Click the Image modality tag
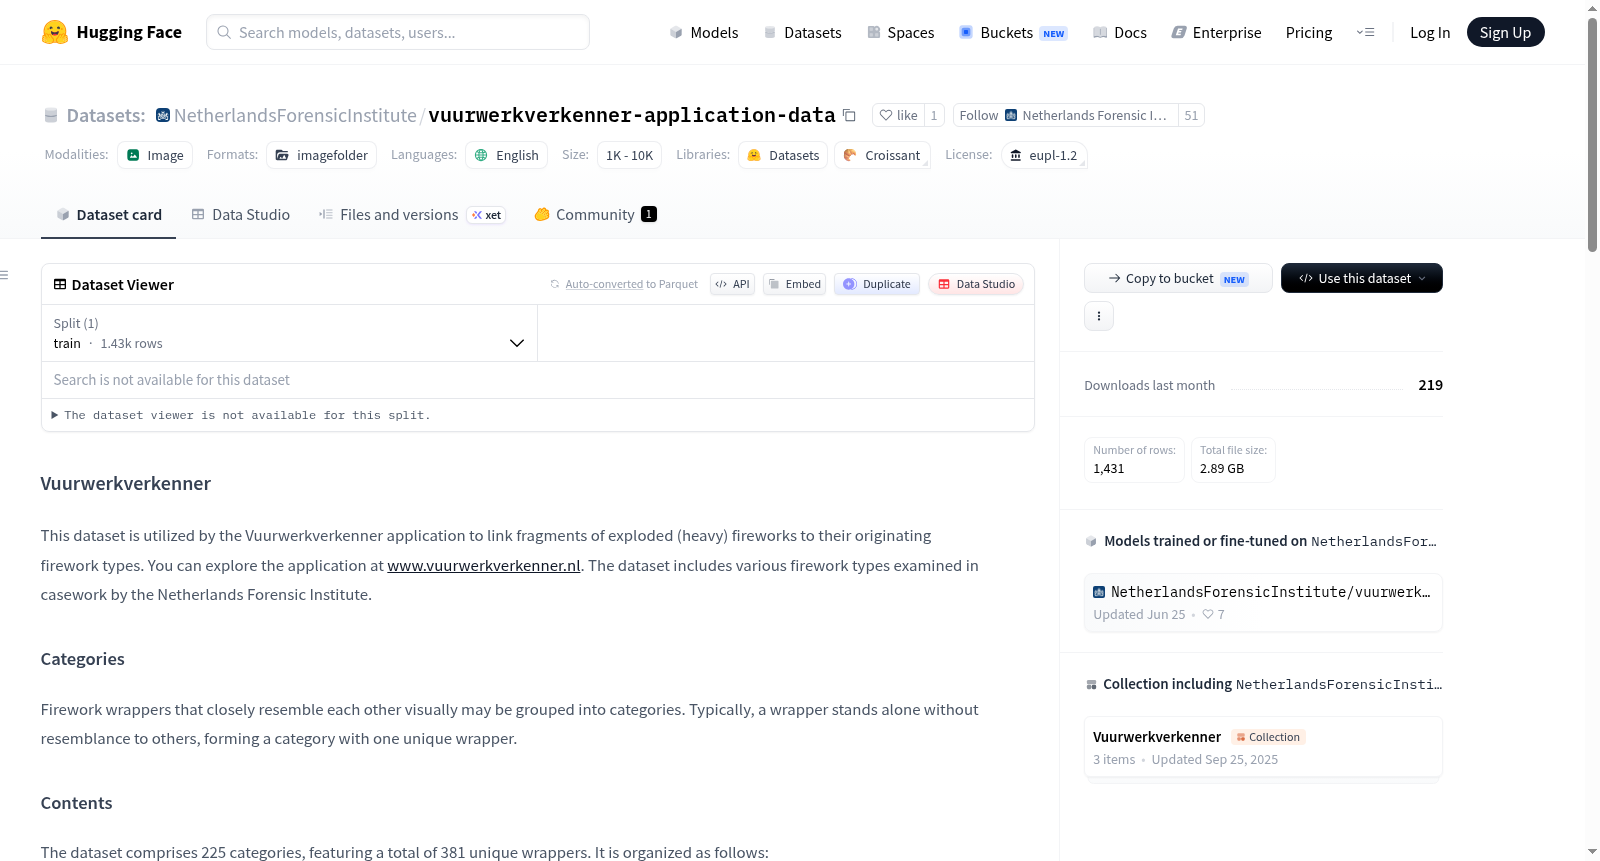Screen dimensions: 1600x861 point(155,155)
